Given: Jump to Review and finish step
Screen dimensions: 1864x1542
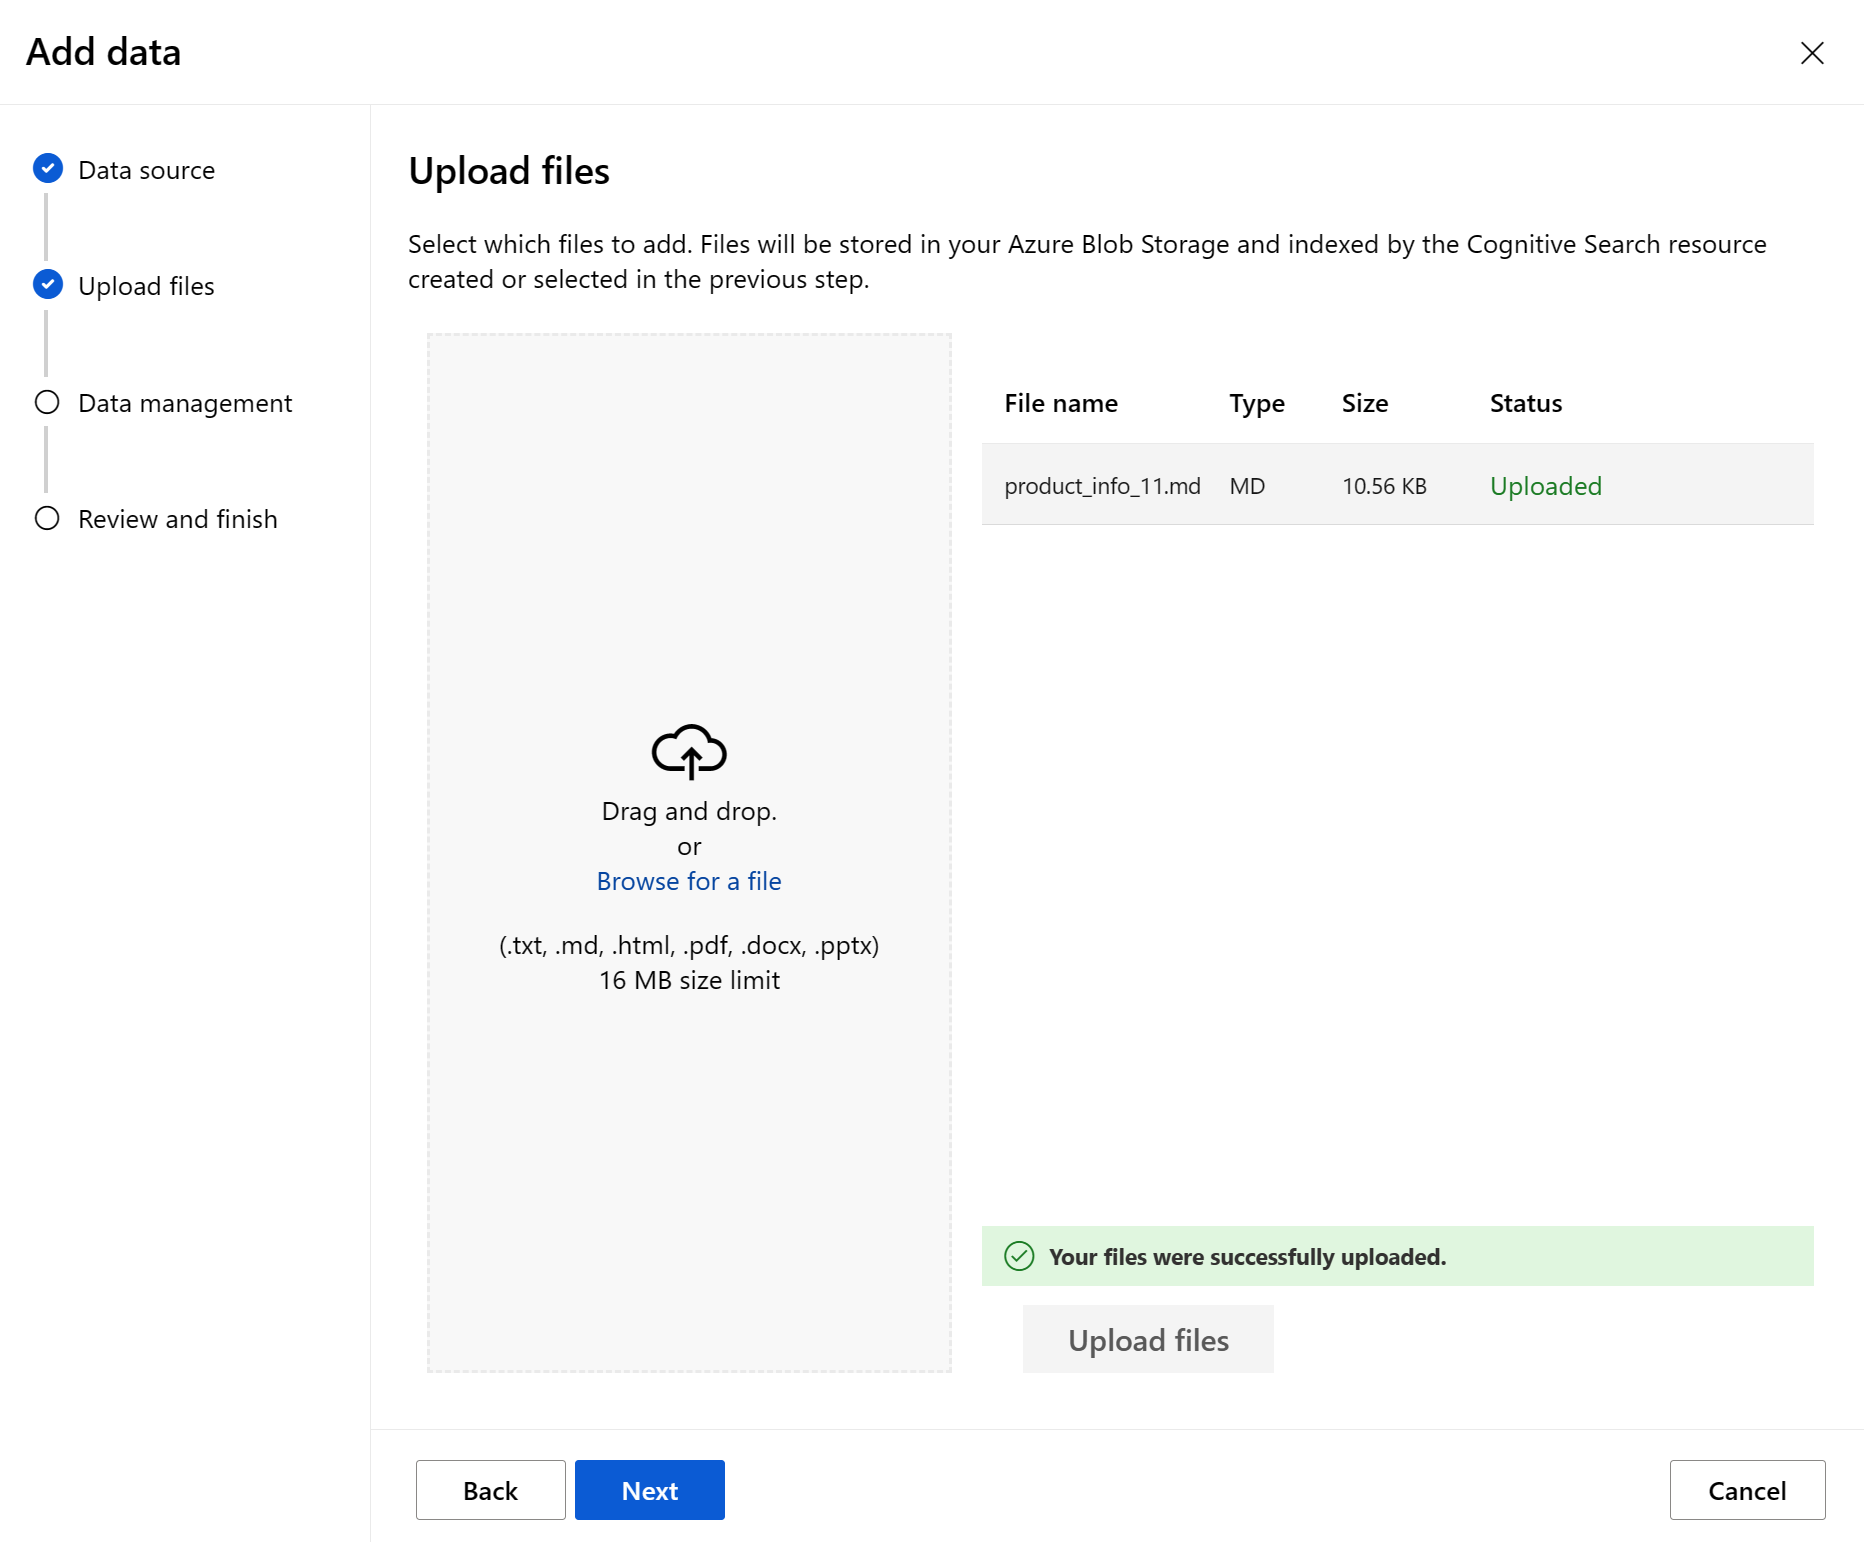Looking at the screenshot, I should 178,519.
